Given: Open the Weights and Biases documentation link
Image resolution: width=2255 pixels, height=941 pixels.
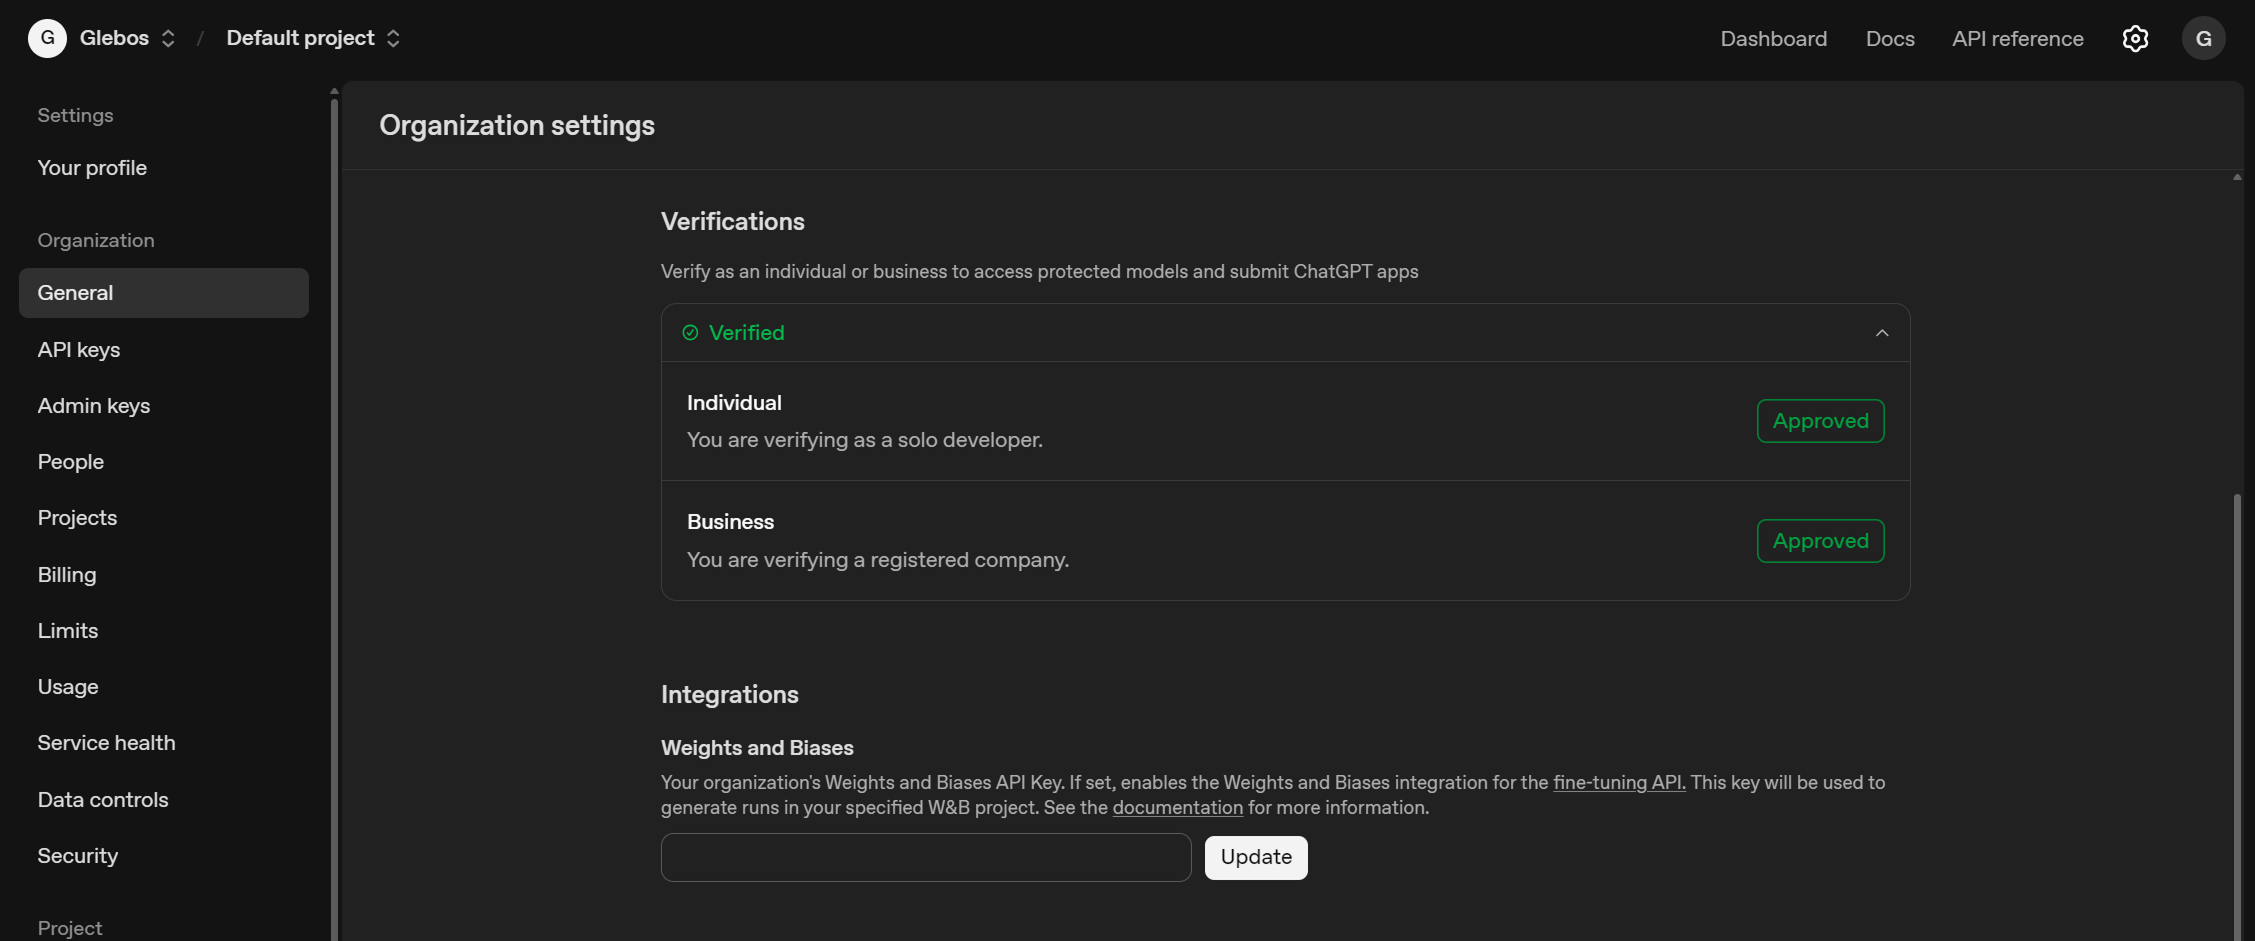Looking at the screenshot, I should [1177, 807].
